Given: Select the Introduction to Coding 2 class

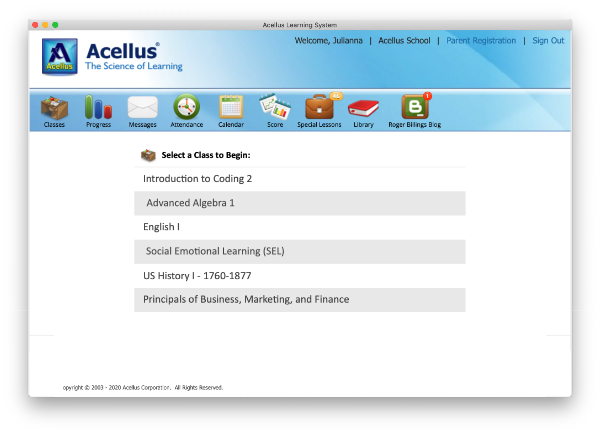Looking at the screenshot, I should tap(300, 179).
